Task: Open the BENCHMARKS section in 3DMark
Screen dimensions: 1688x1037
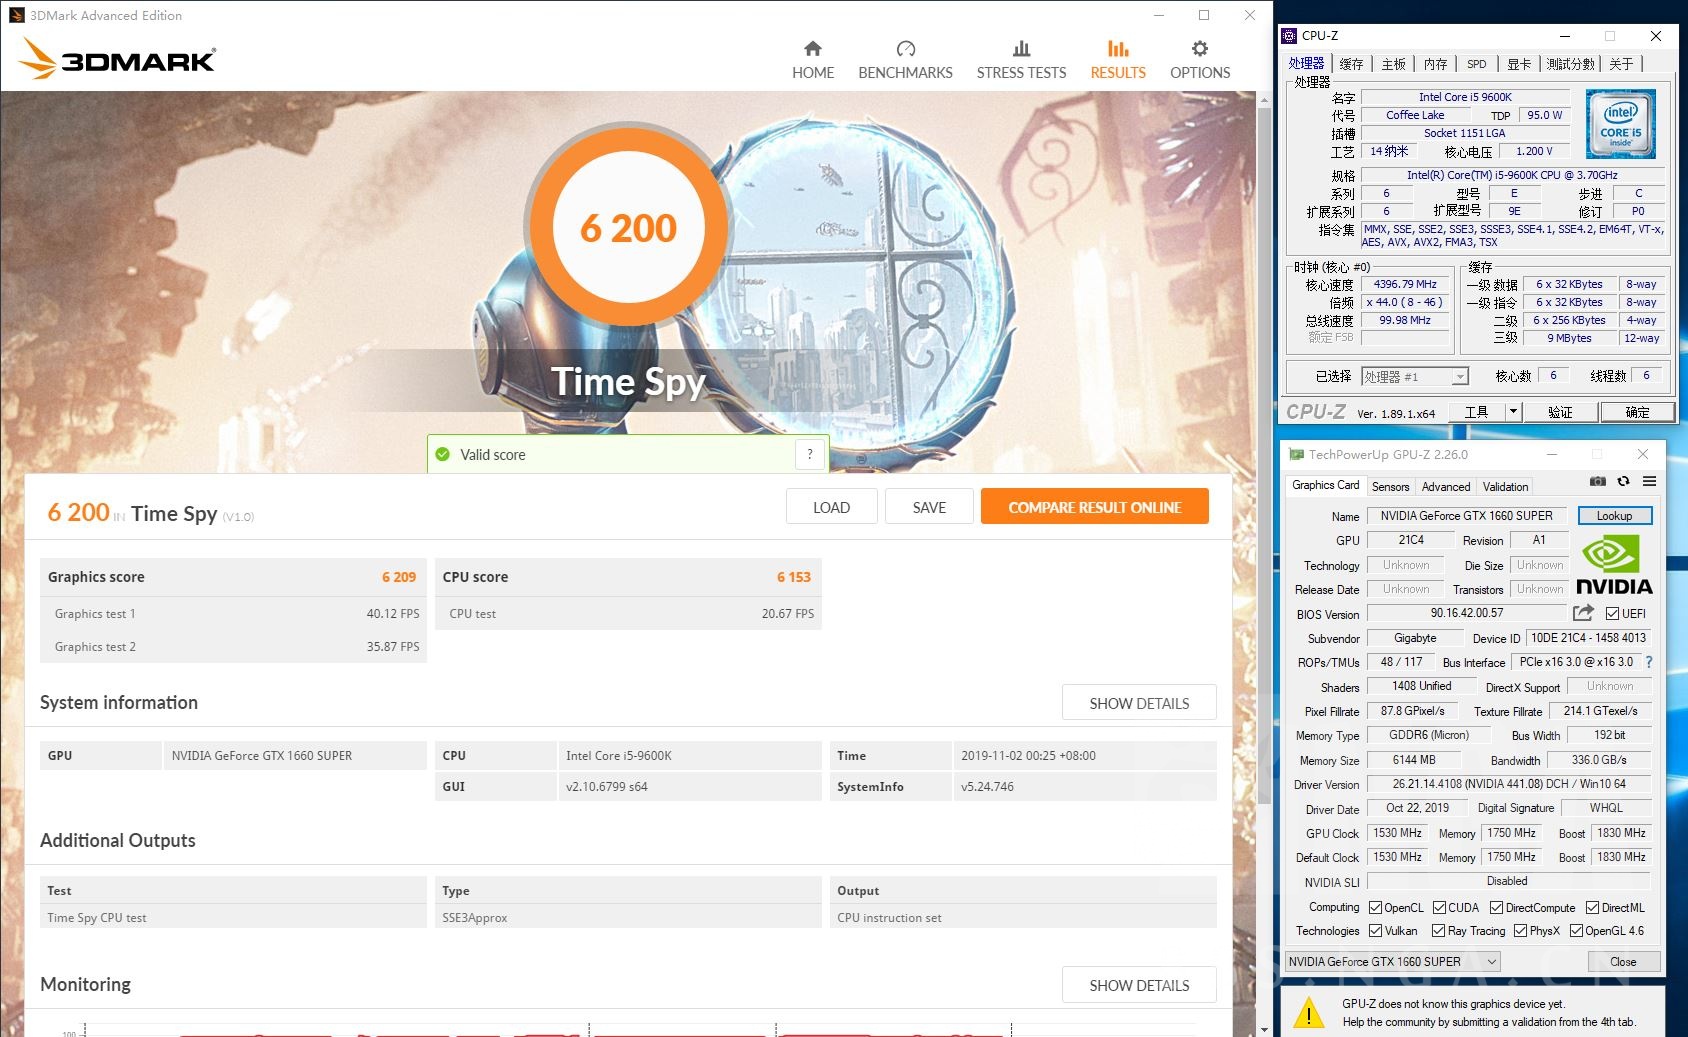Action: [905, 60]
